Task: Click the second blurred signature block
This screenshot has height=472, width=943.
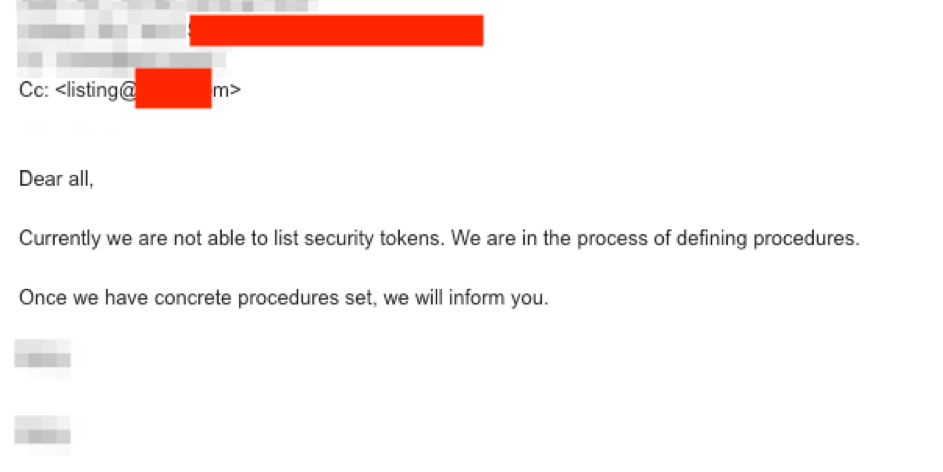Action: click(x=42, y=433)
